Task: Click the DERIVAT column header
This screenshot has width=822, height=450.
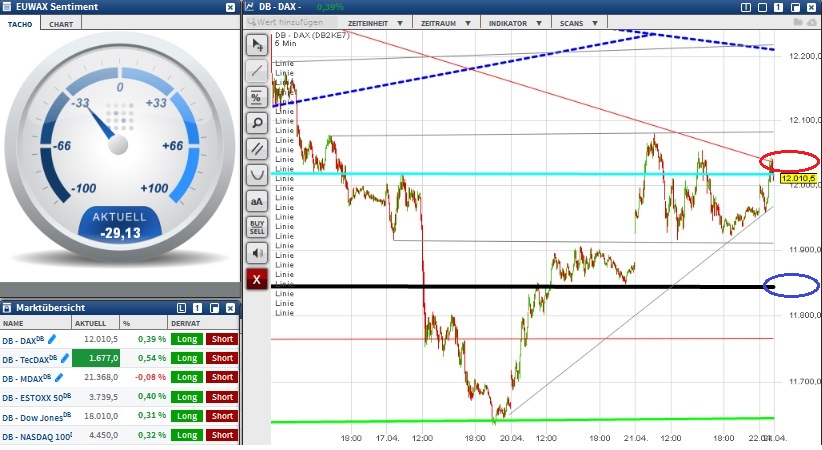Action: click(x=203, y=323)
